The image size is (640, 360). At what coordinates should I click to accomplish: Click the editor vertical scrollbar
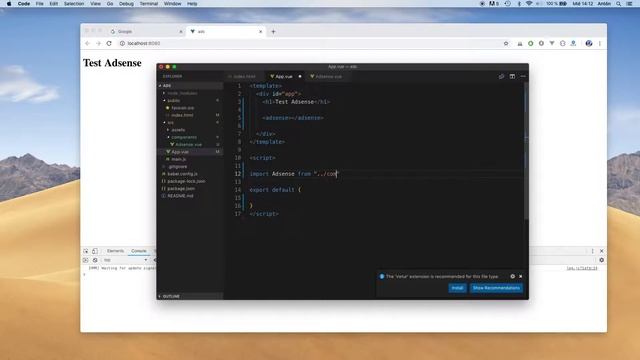[x=526, y=151]
